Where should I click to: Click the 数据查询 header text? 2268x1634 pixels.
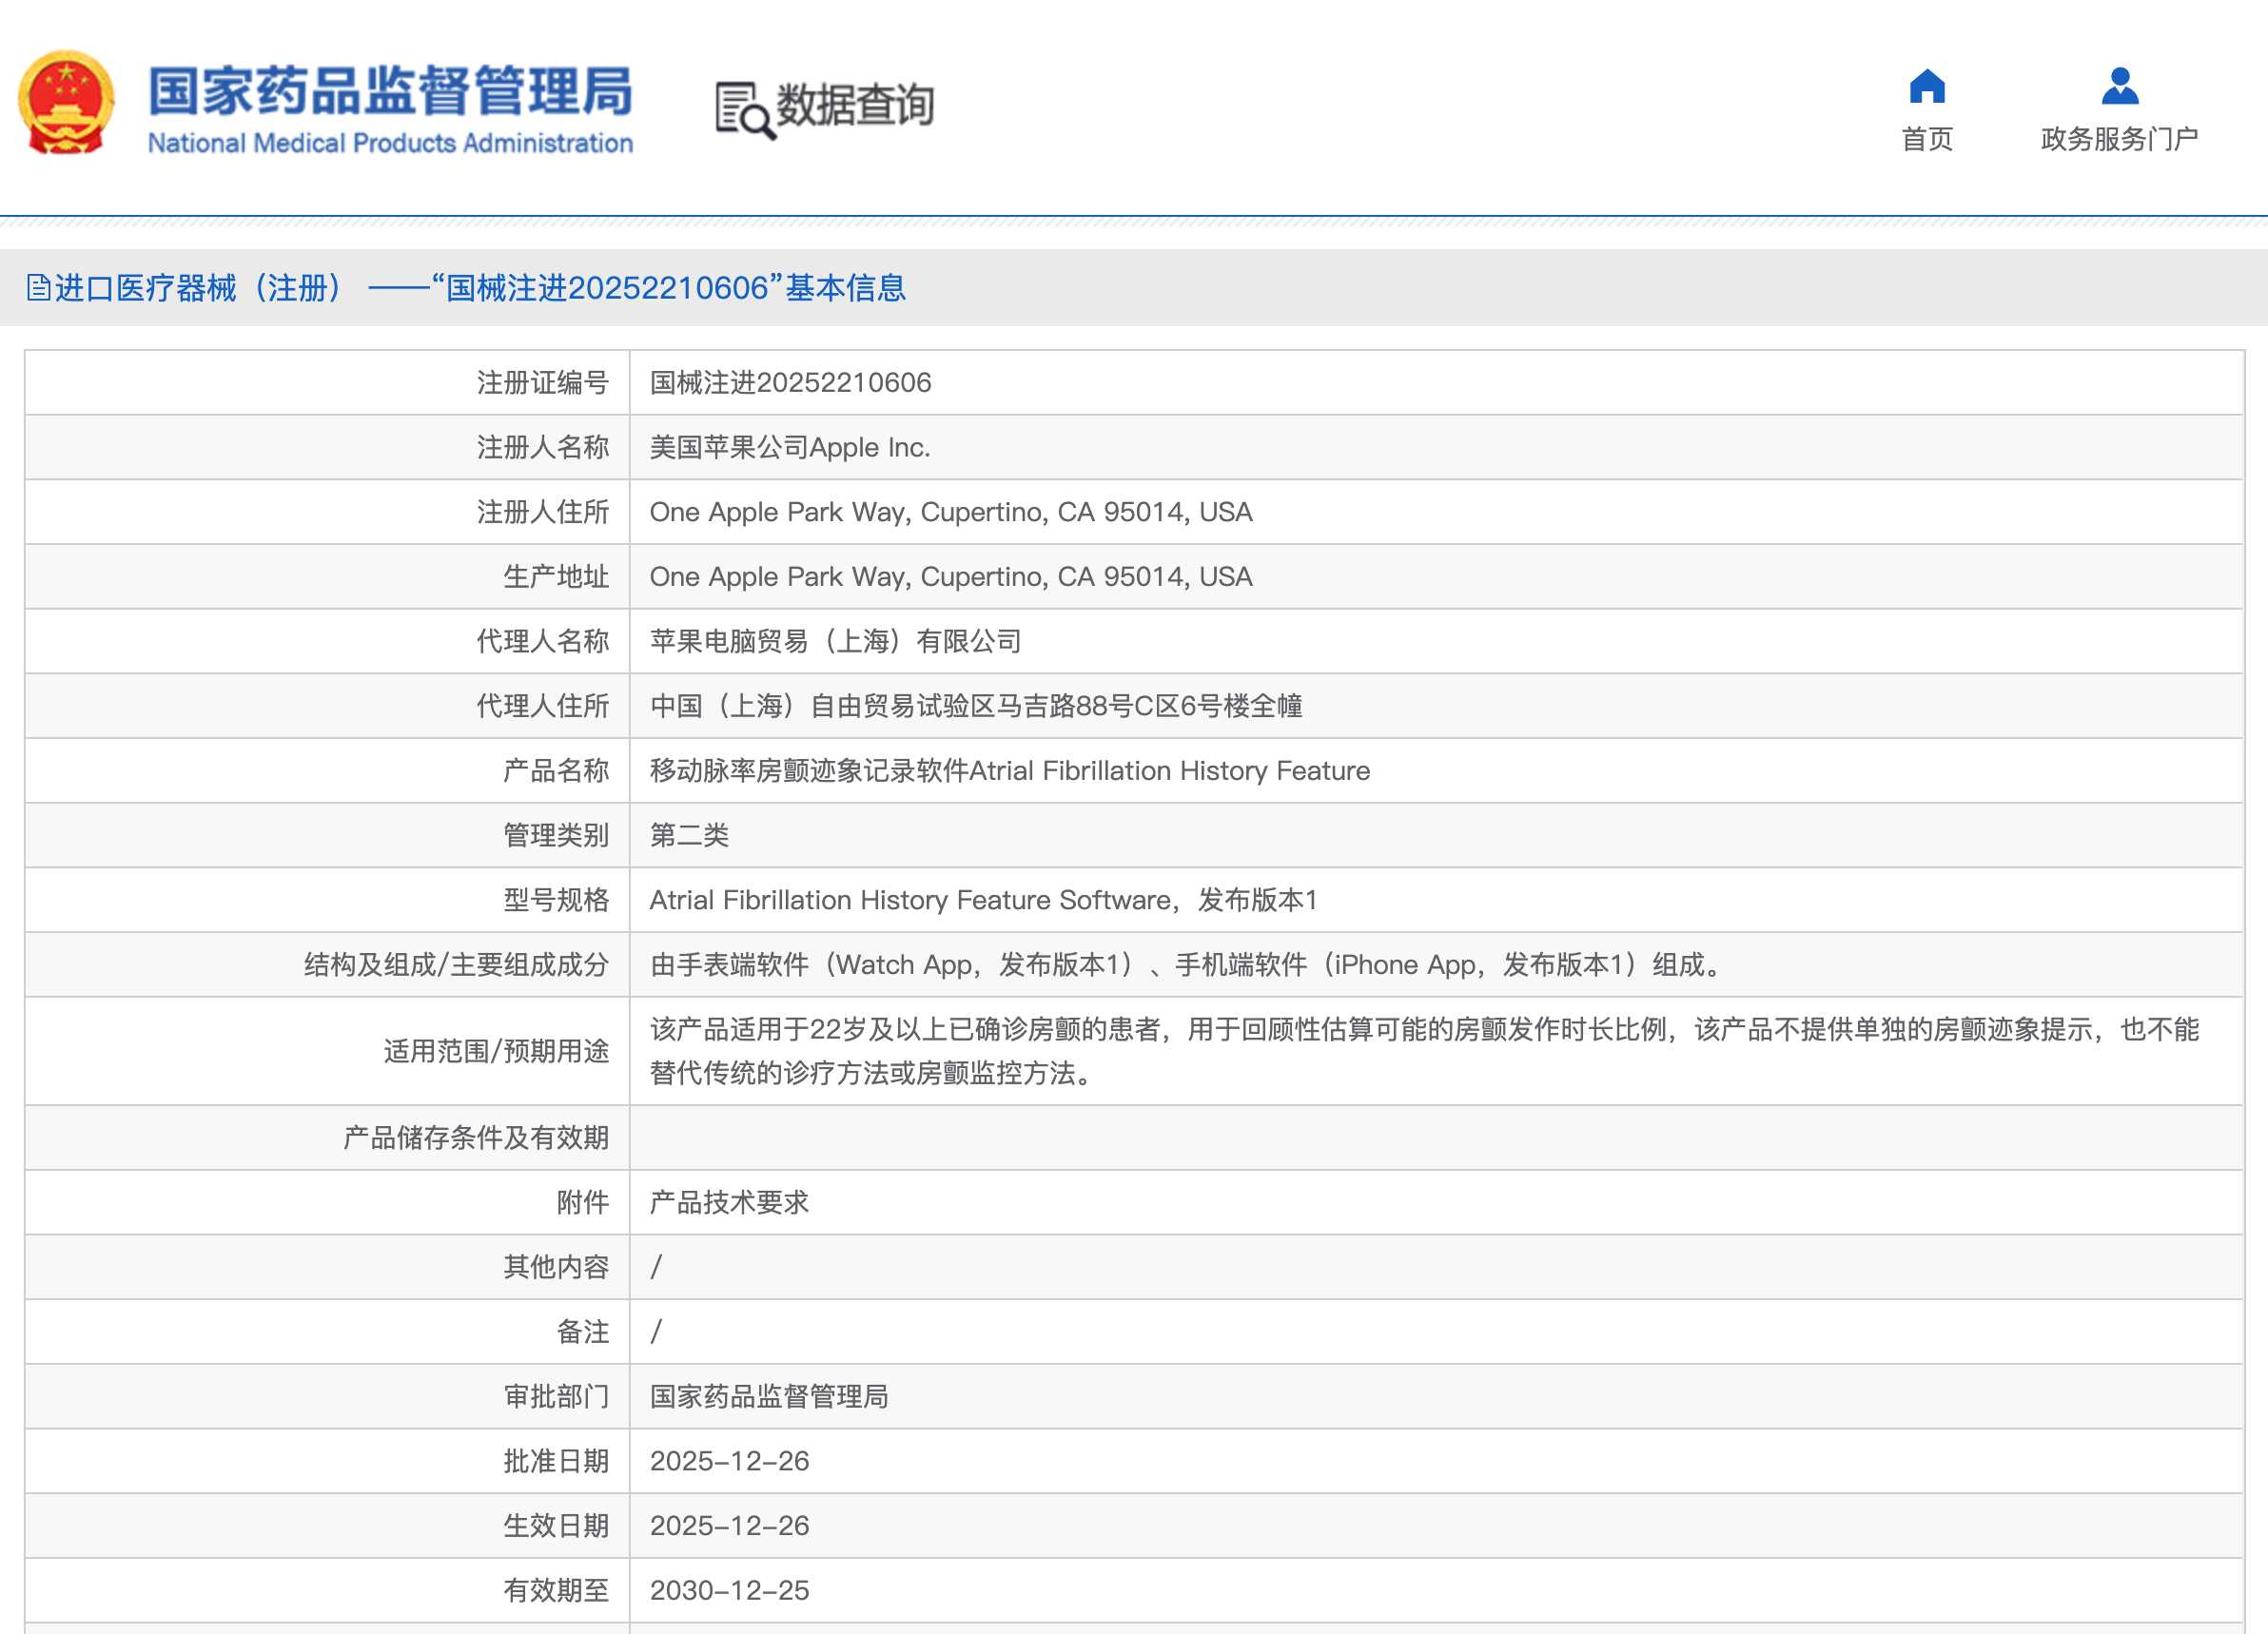pos(855,105)
